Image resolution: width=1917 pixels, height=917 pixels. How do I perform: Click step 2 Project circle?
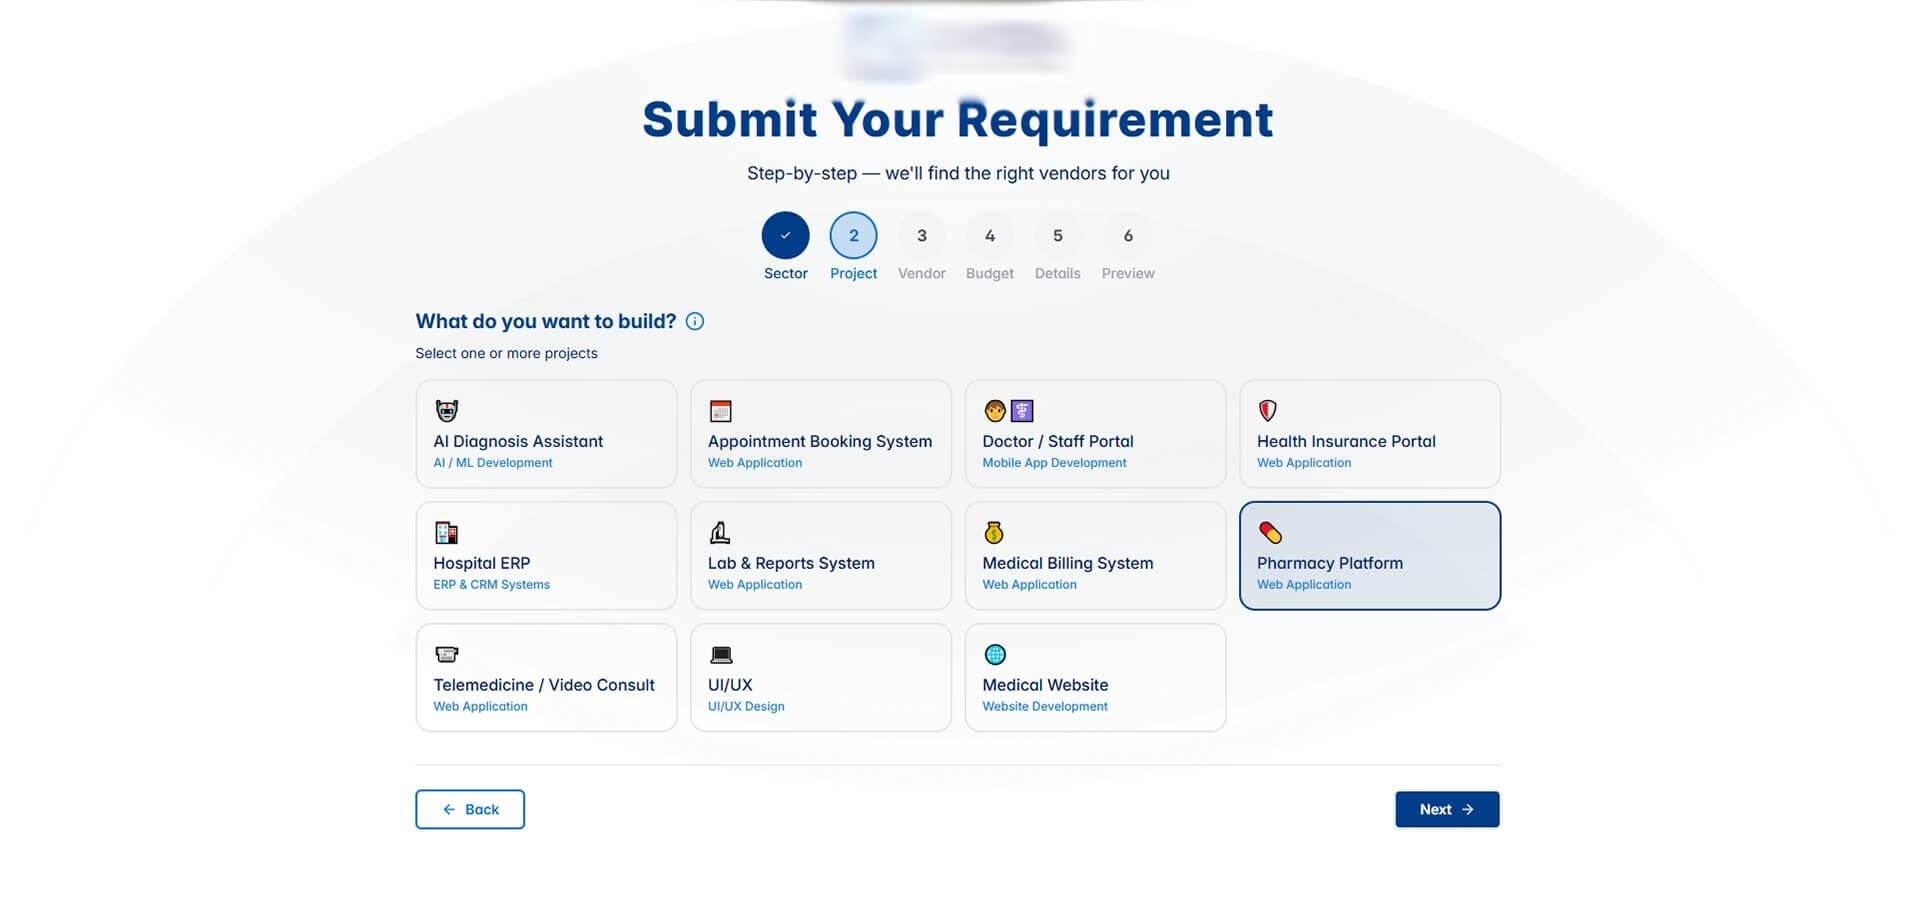point(853,236)
